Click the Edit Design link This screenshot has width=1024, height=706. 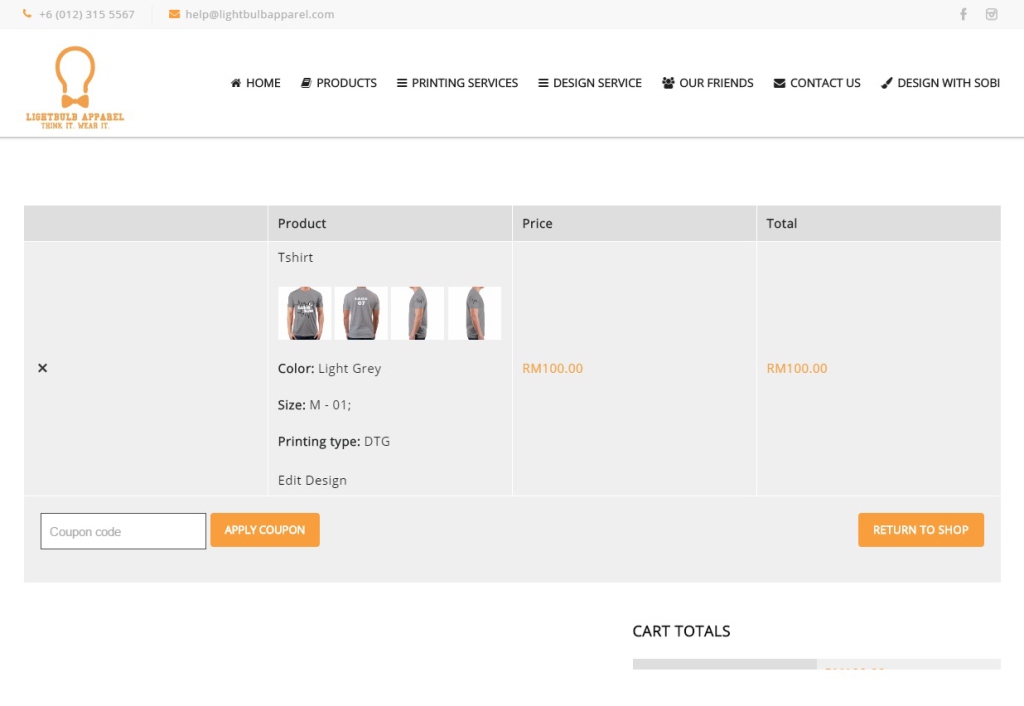[312, 481]
